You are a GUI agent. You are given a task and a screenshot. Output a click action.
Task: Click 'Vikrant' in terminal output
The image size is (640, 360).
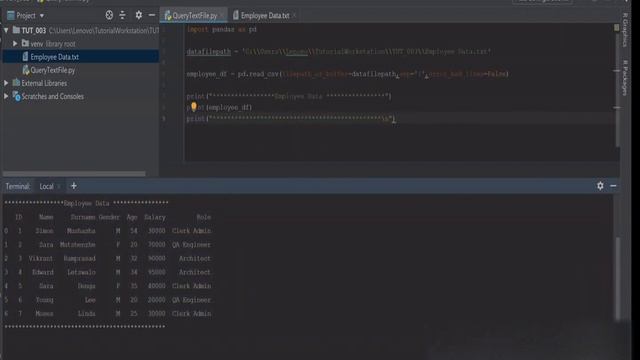[x=40, y=258]
